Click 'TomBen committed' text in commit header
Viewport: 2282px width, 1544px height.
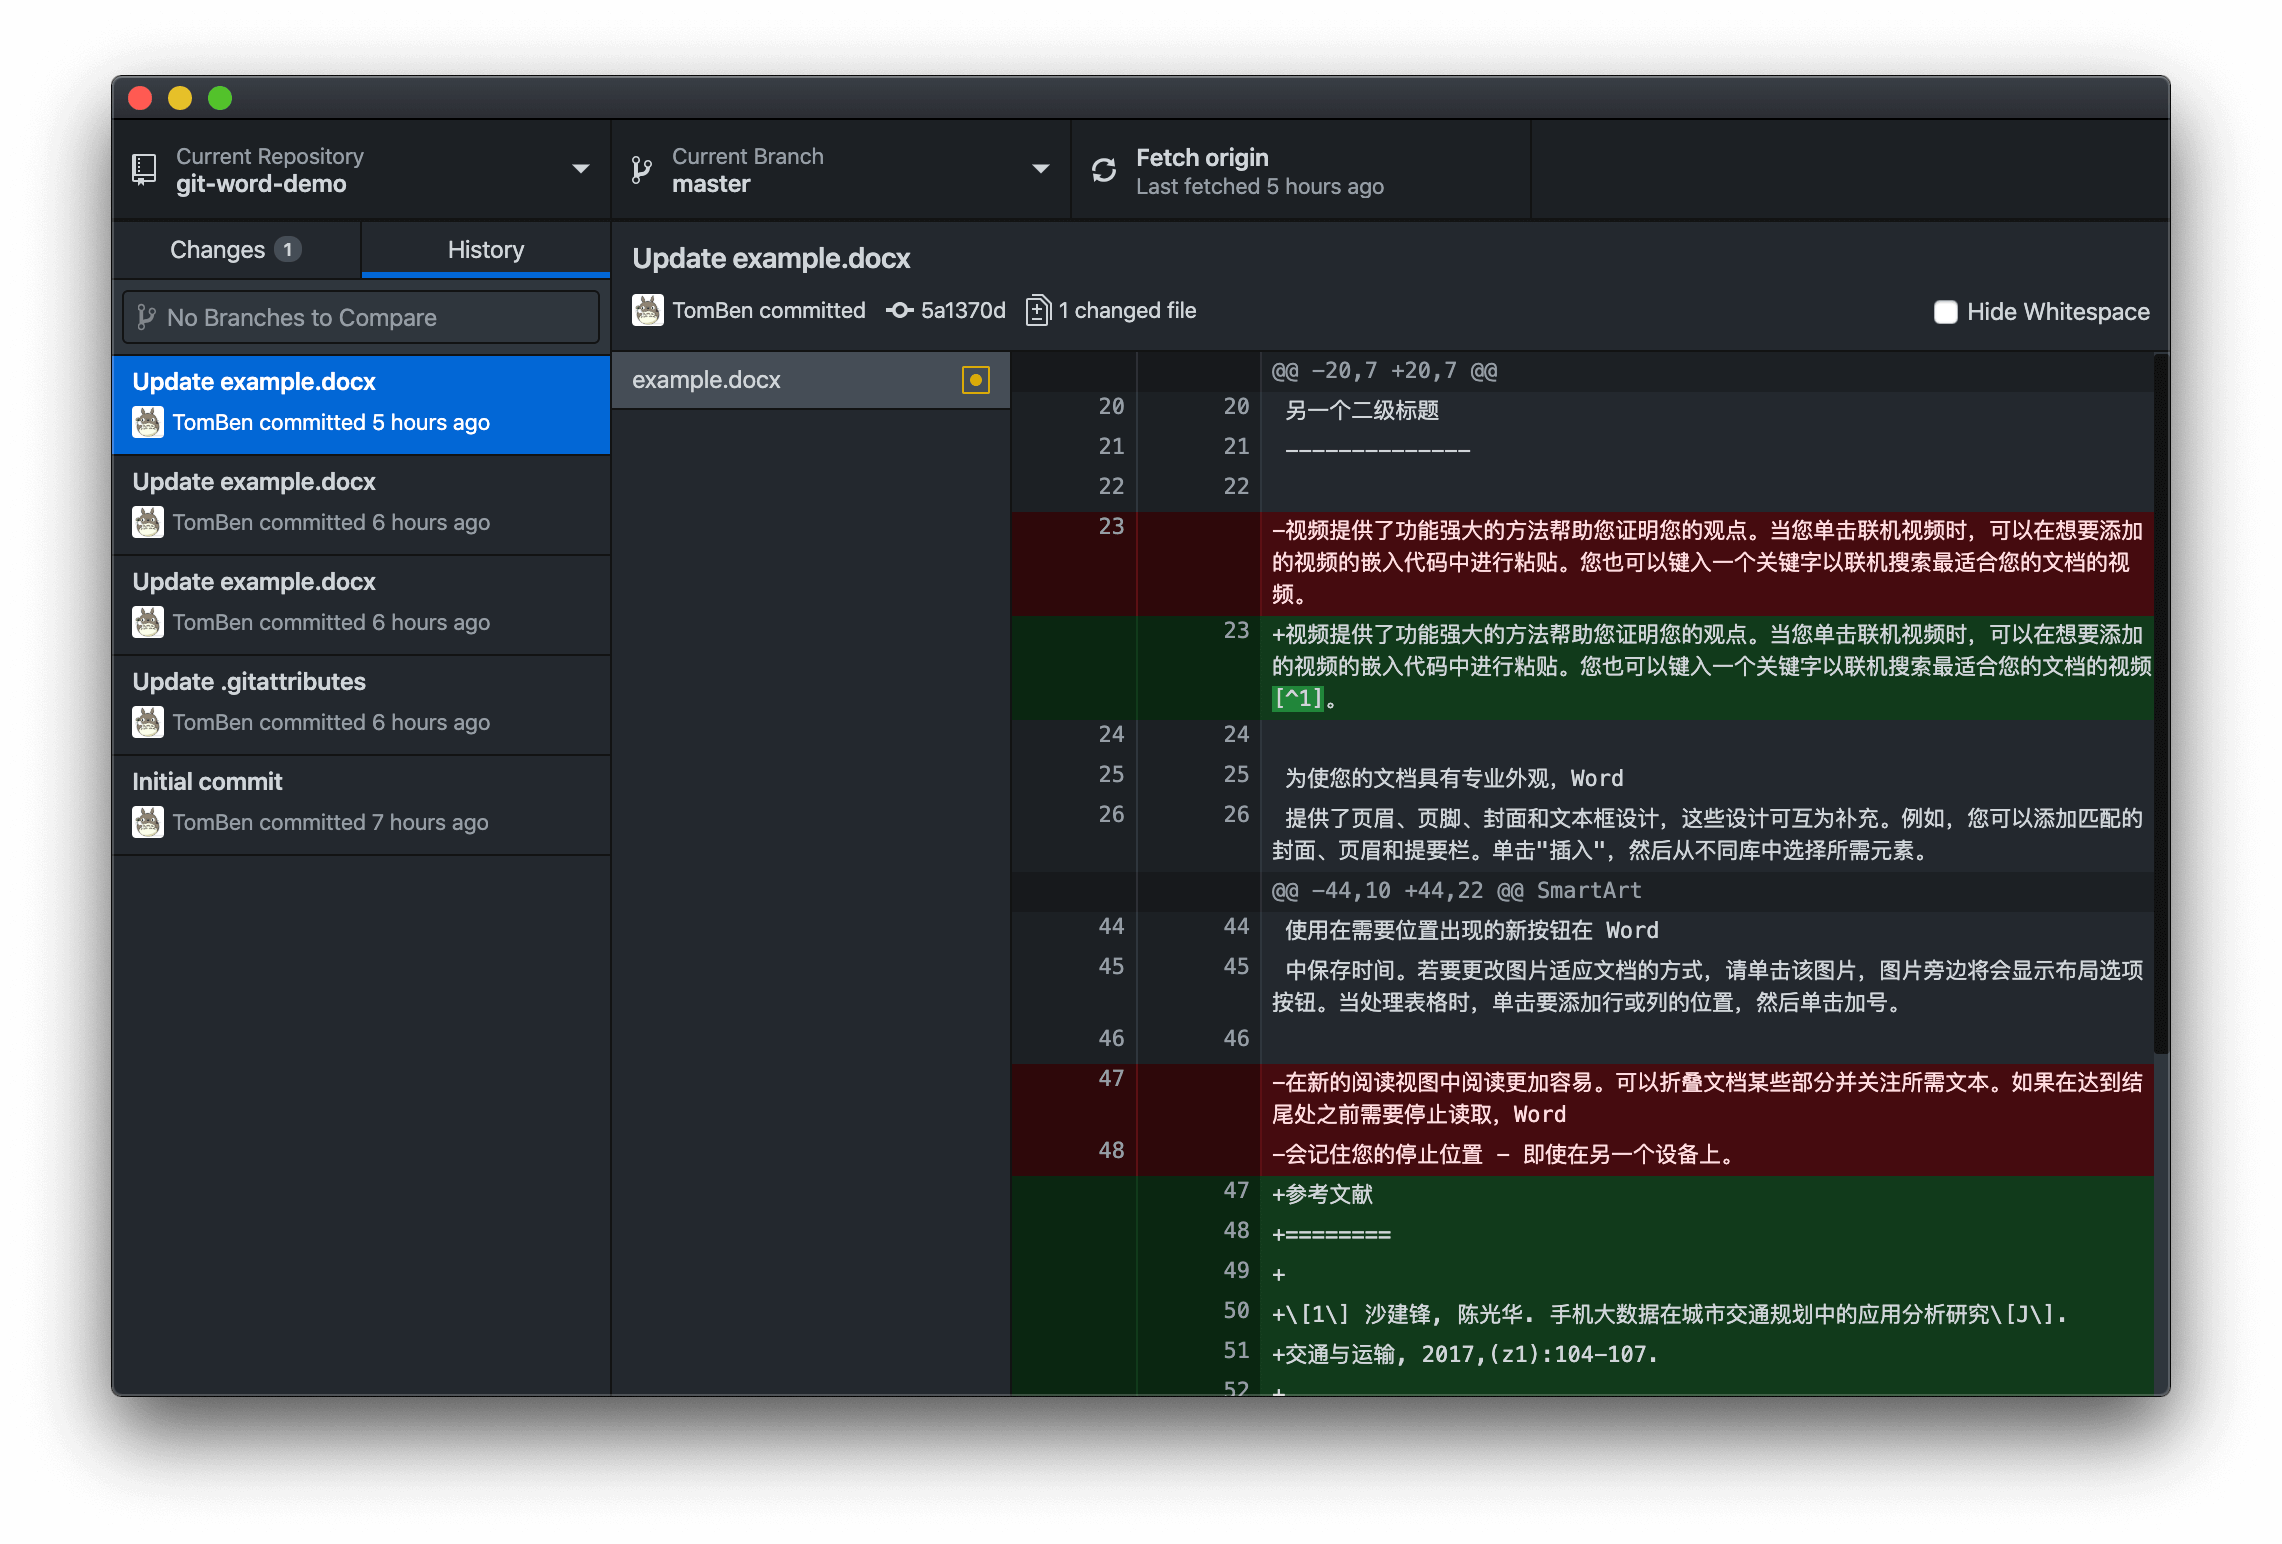point(768,310)
